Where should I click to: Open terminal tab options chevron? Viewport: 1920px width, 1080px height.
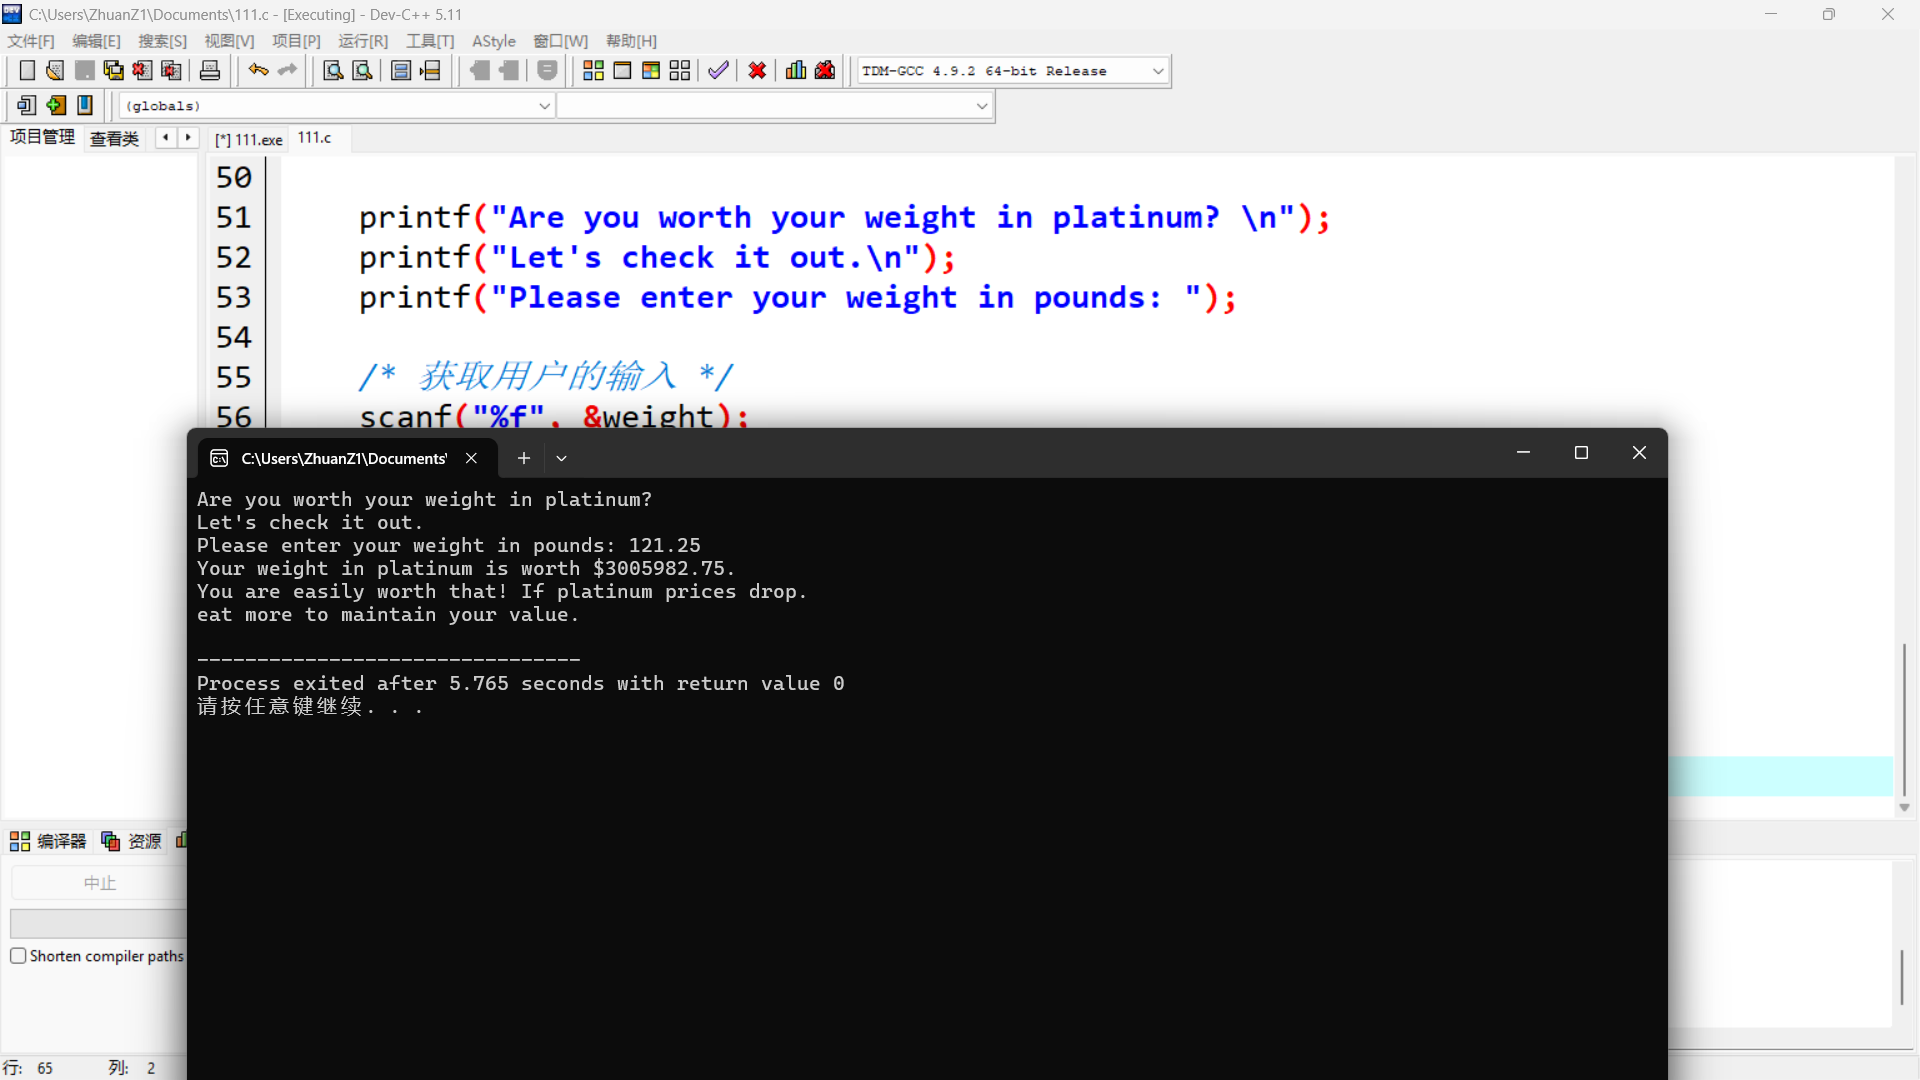(561, 458)
